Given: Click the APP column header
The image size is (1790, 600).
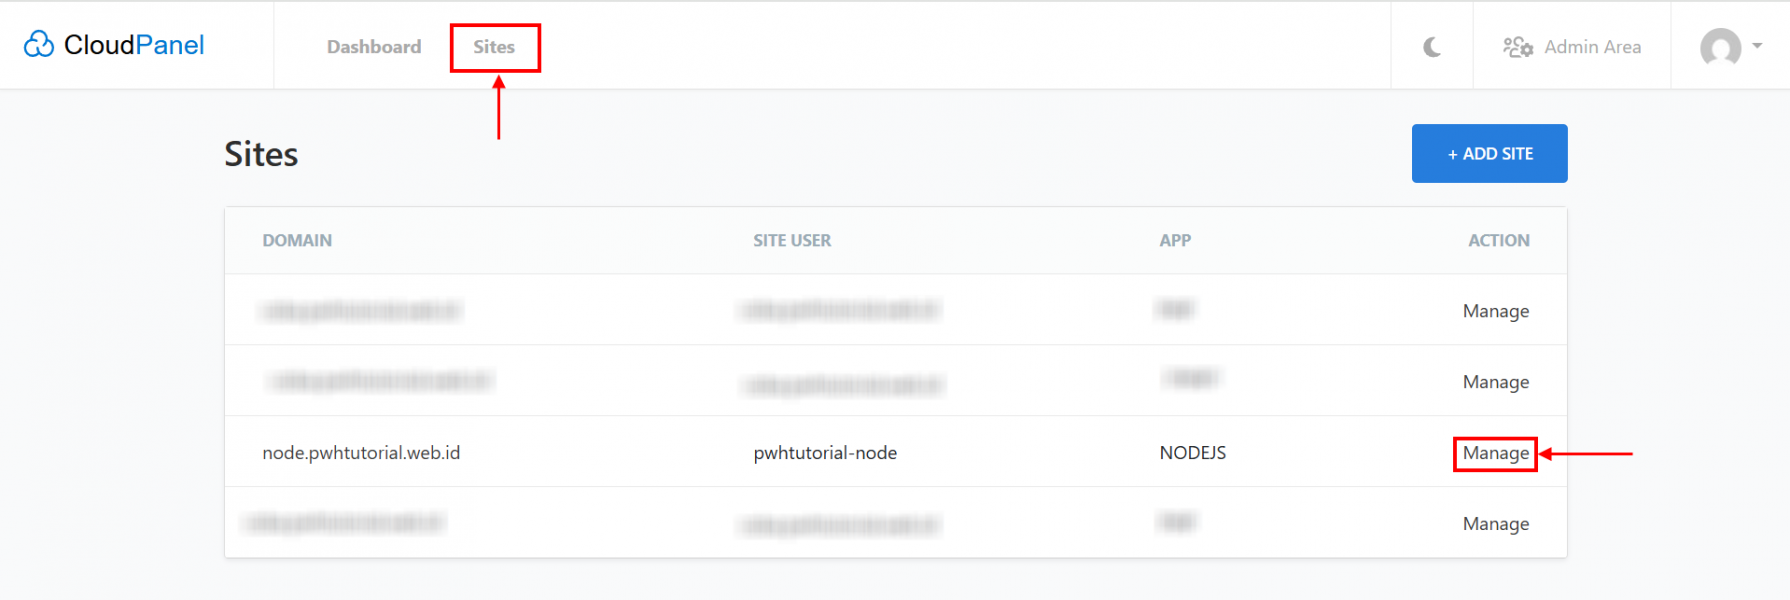Looking at the screenshot, I should 1175,240.
